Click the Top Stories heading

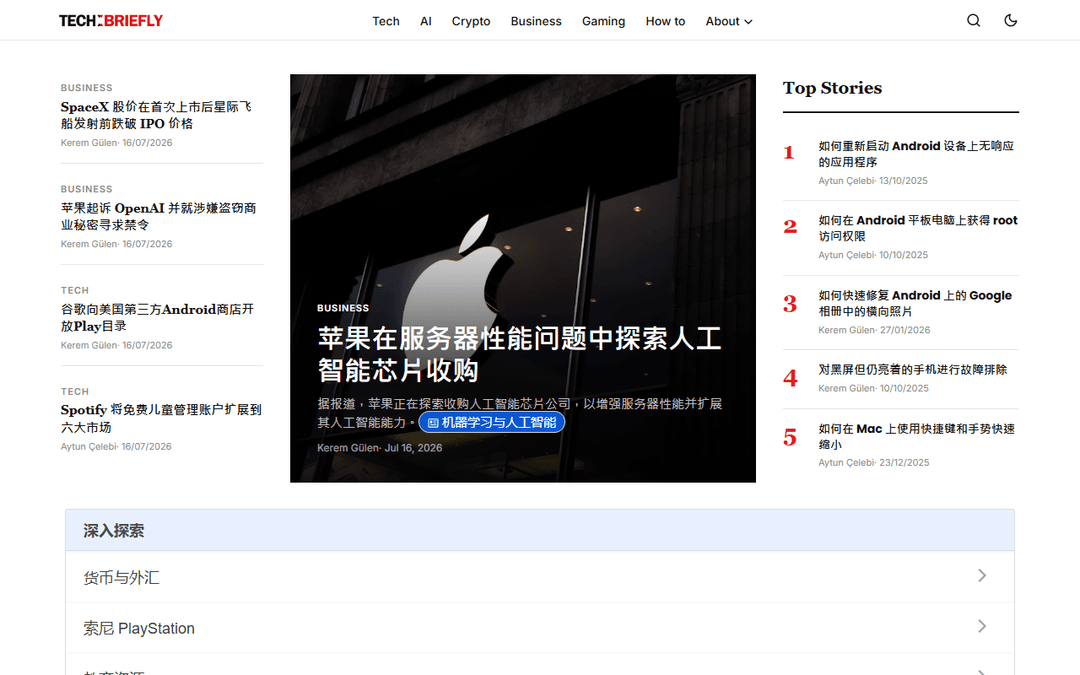tap(832, 88)
